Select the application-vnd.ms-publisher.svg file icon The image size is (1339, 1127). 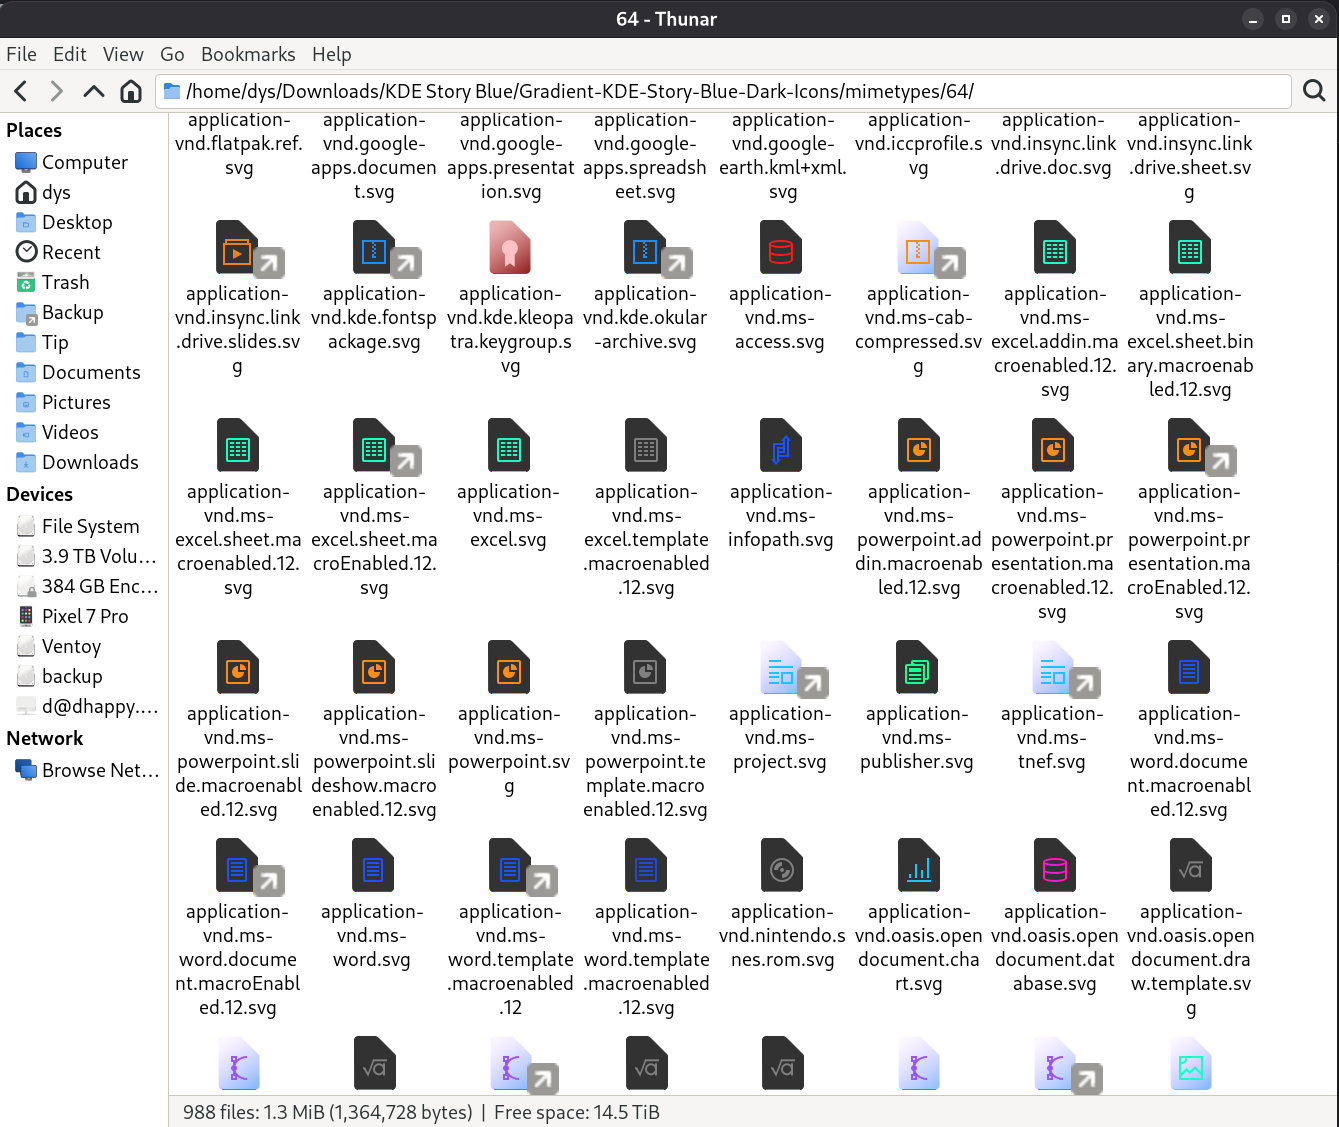(917, 667)
